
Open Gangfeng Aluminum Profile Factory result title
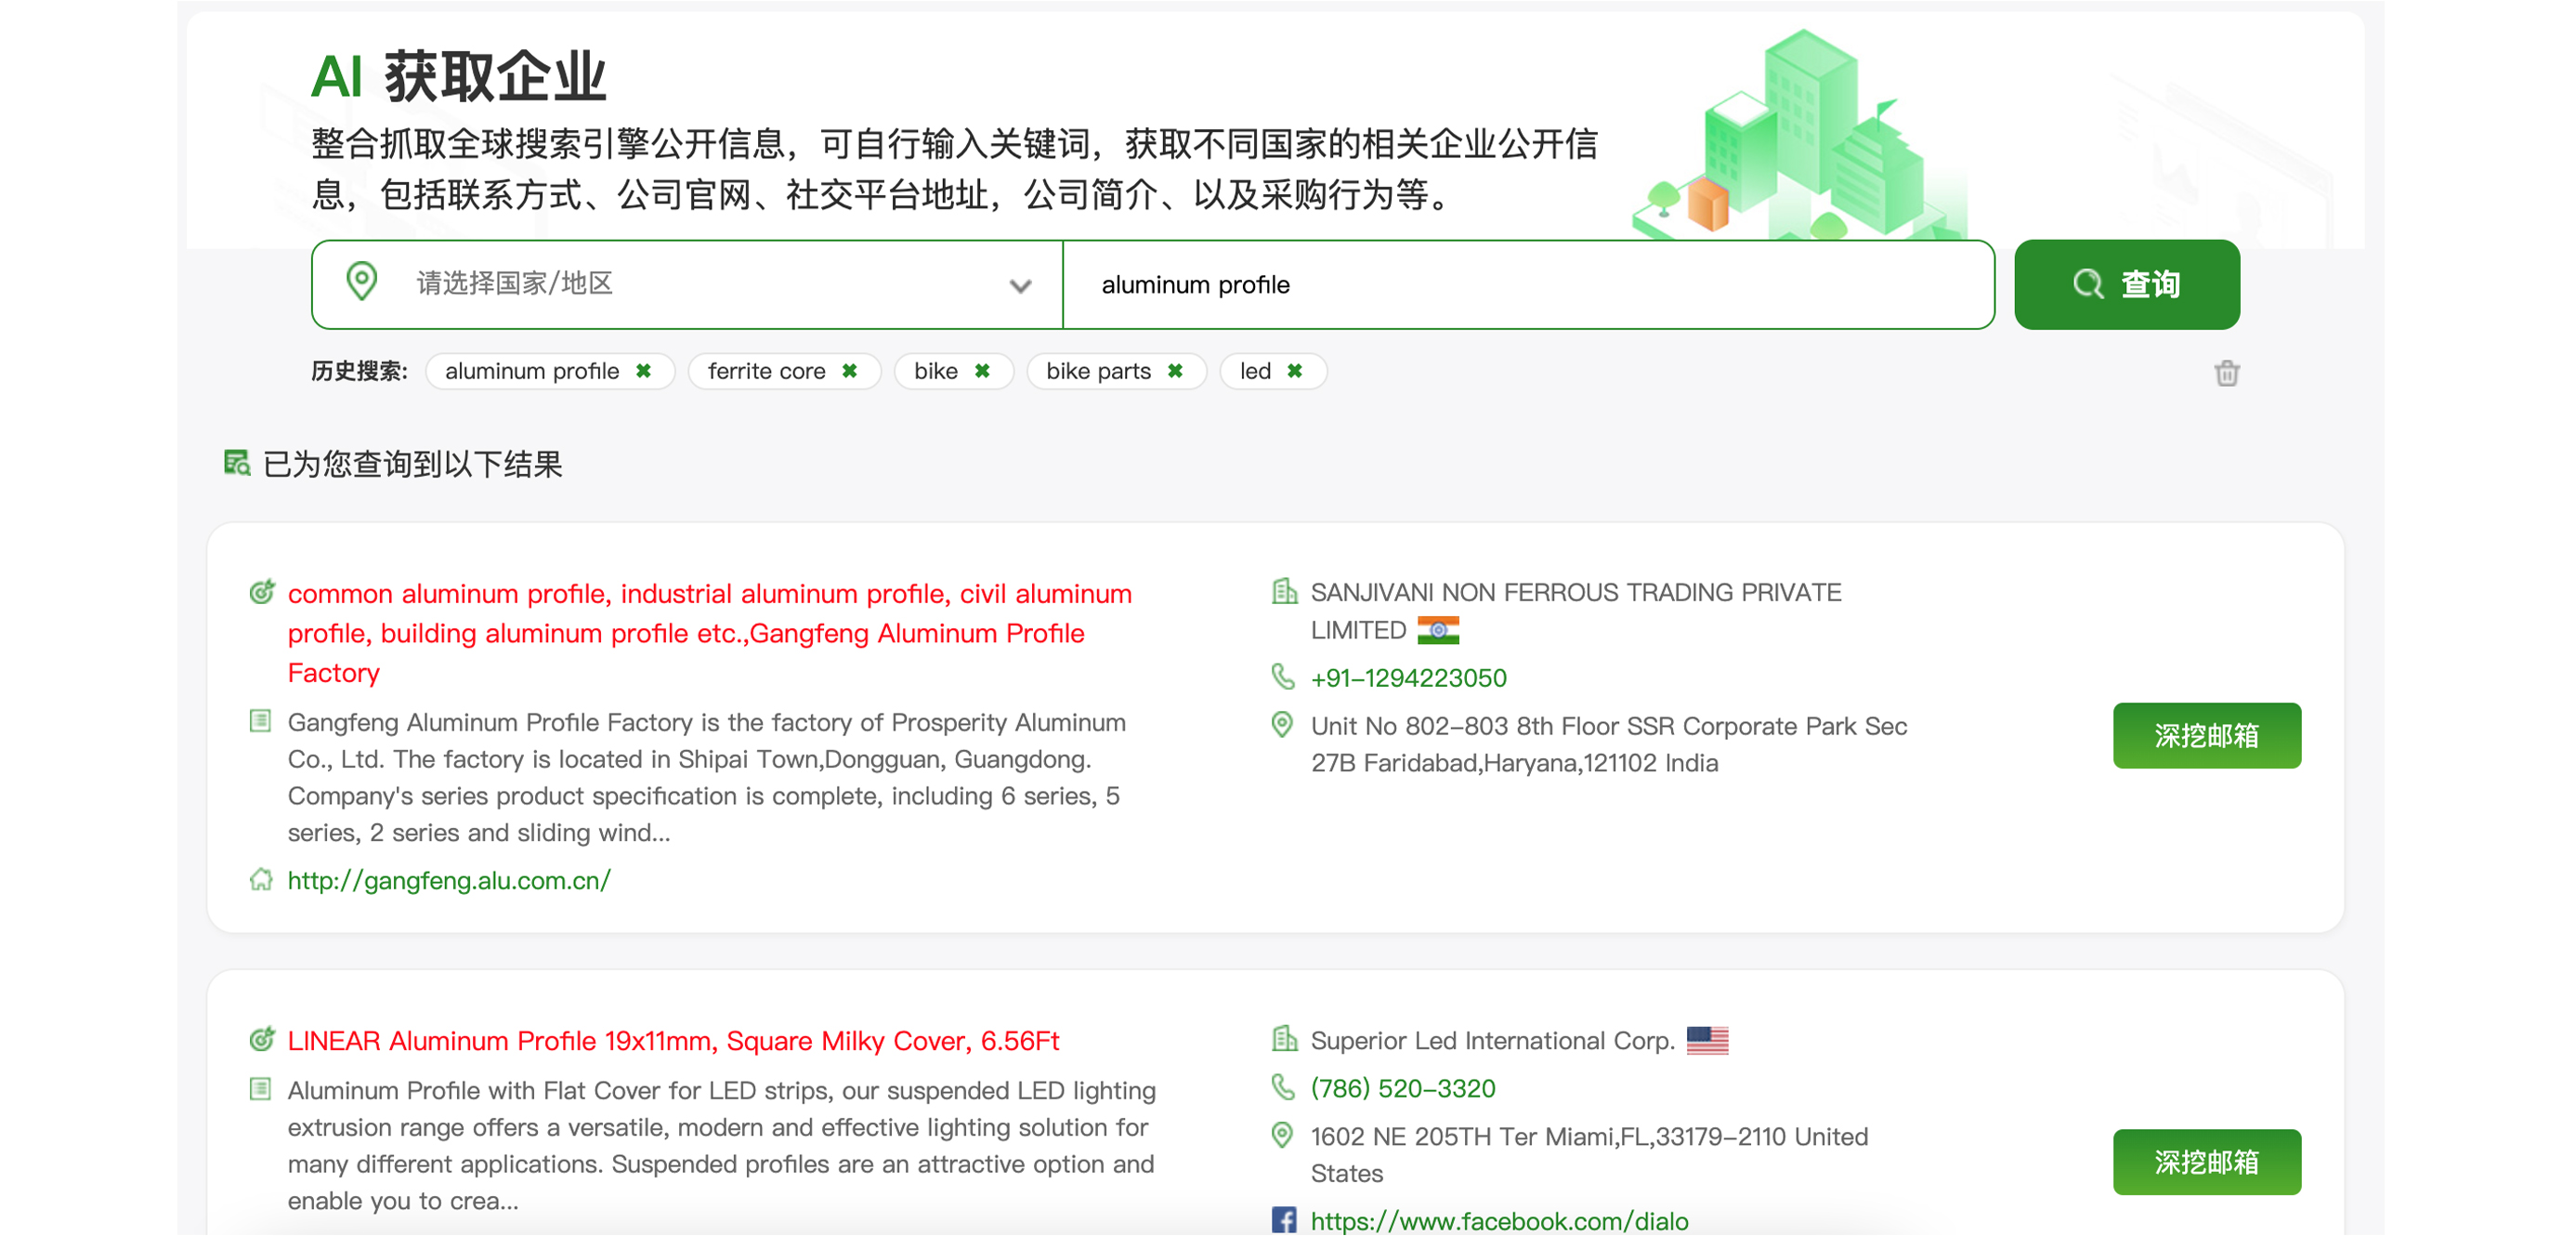tap(710, 633)
